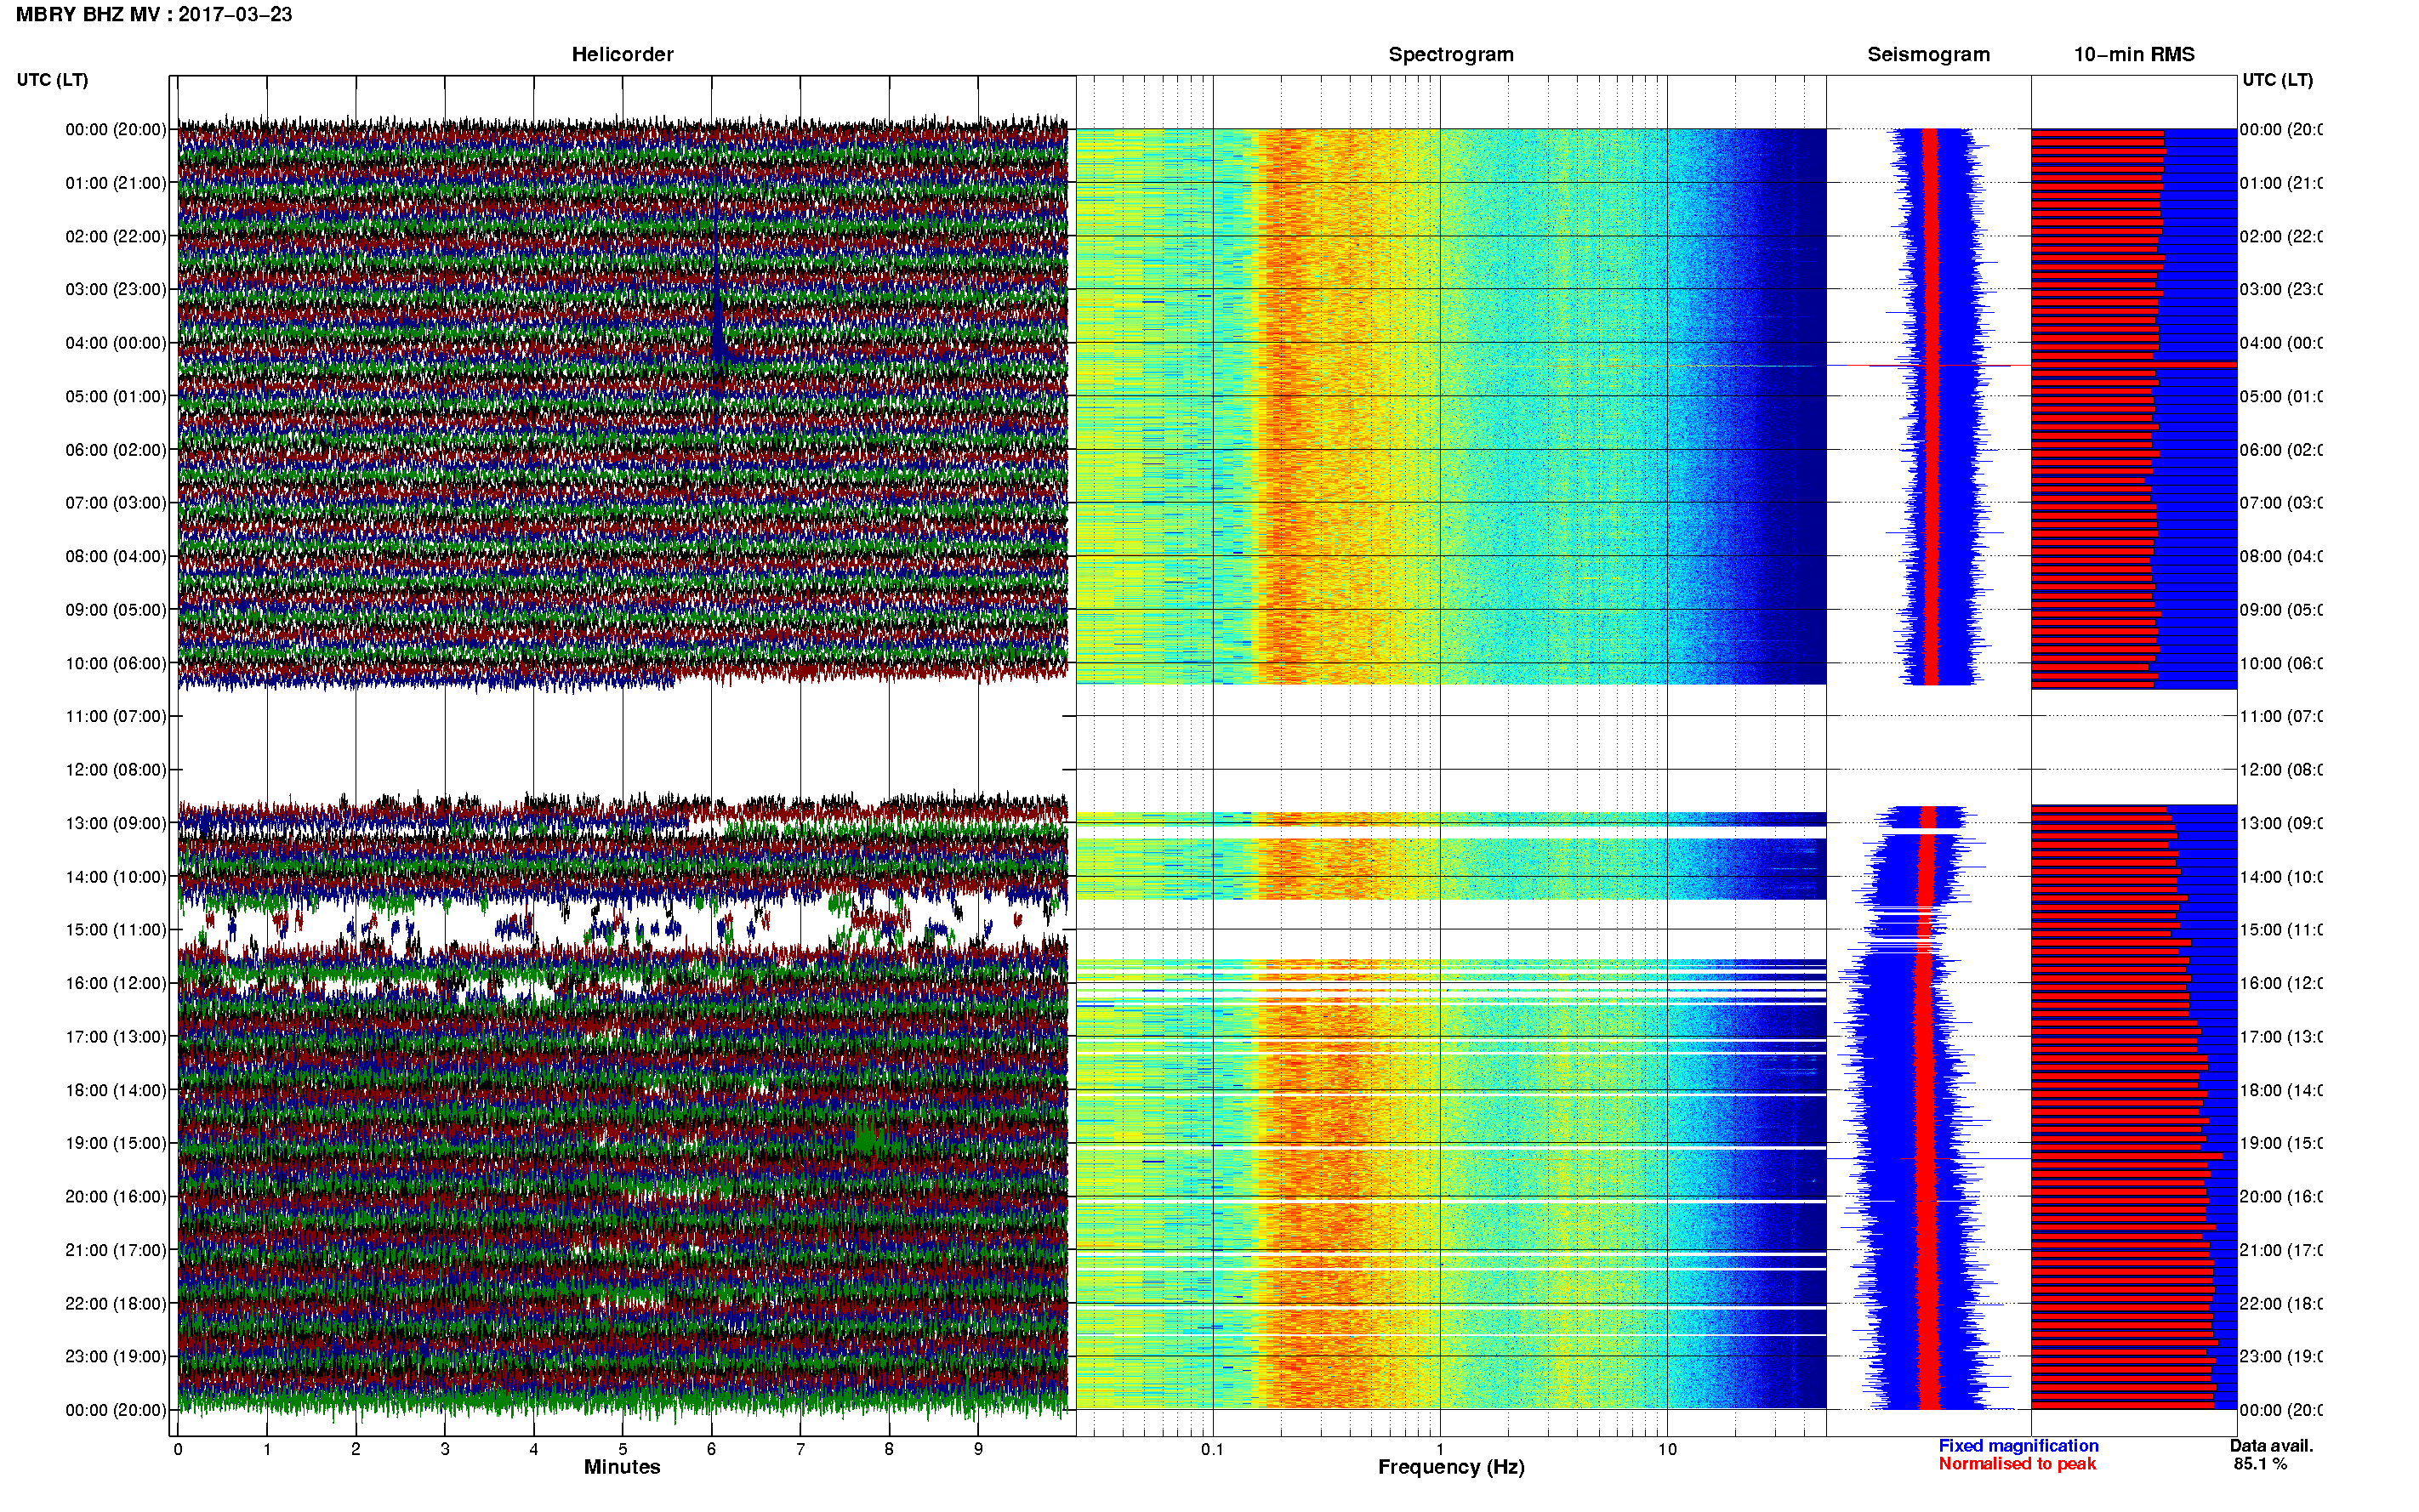Screen dimensions: 2419x1512
Task: Click the 'Seismogram' panel heading
Action: [x=1928, y=55]
